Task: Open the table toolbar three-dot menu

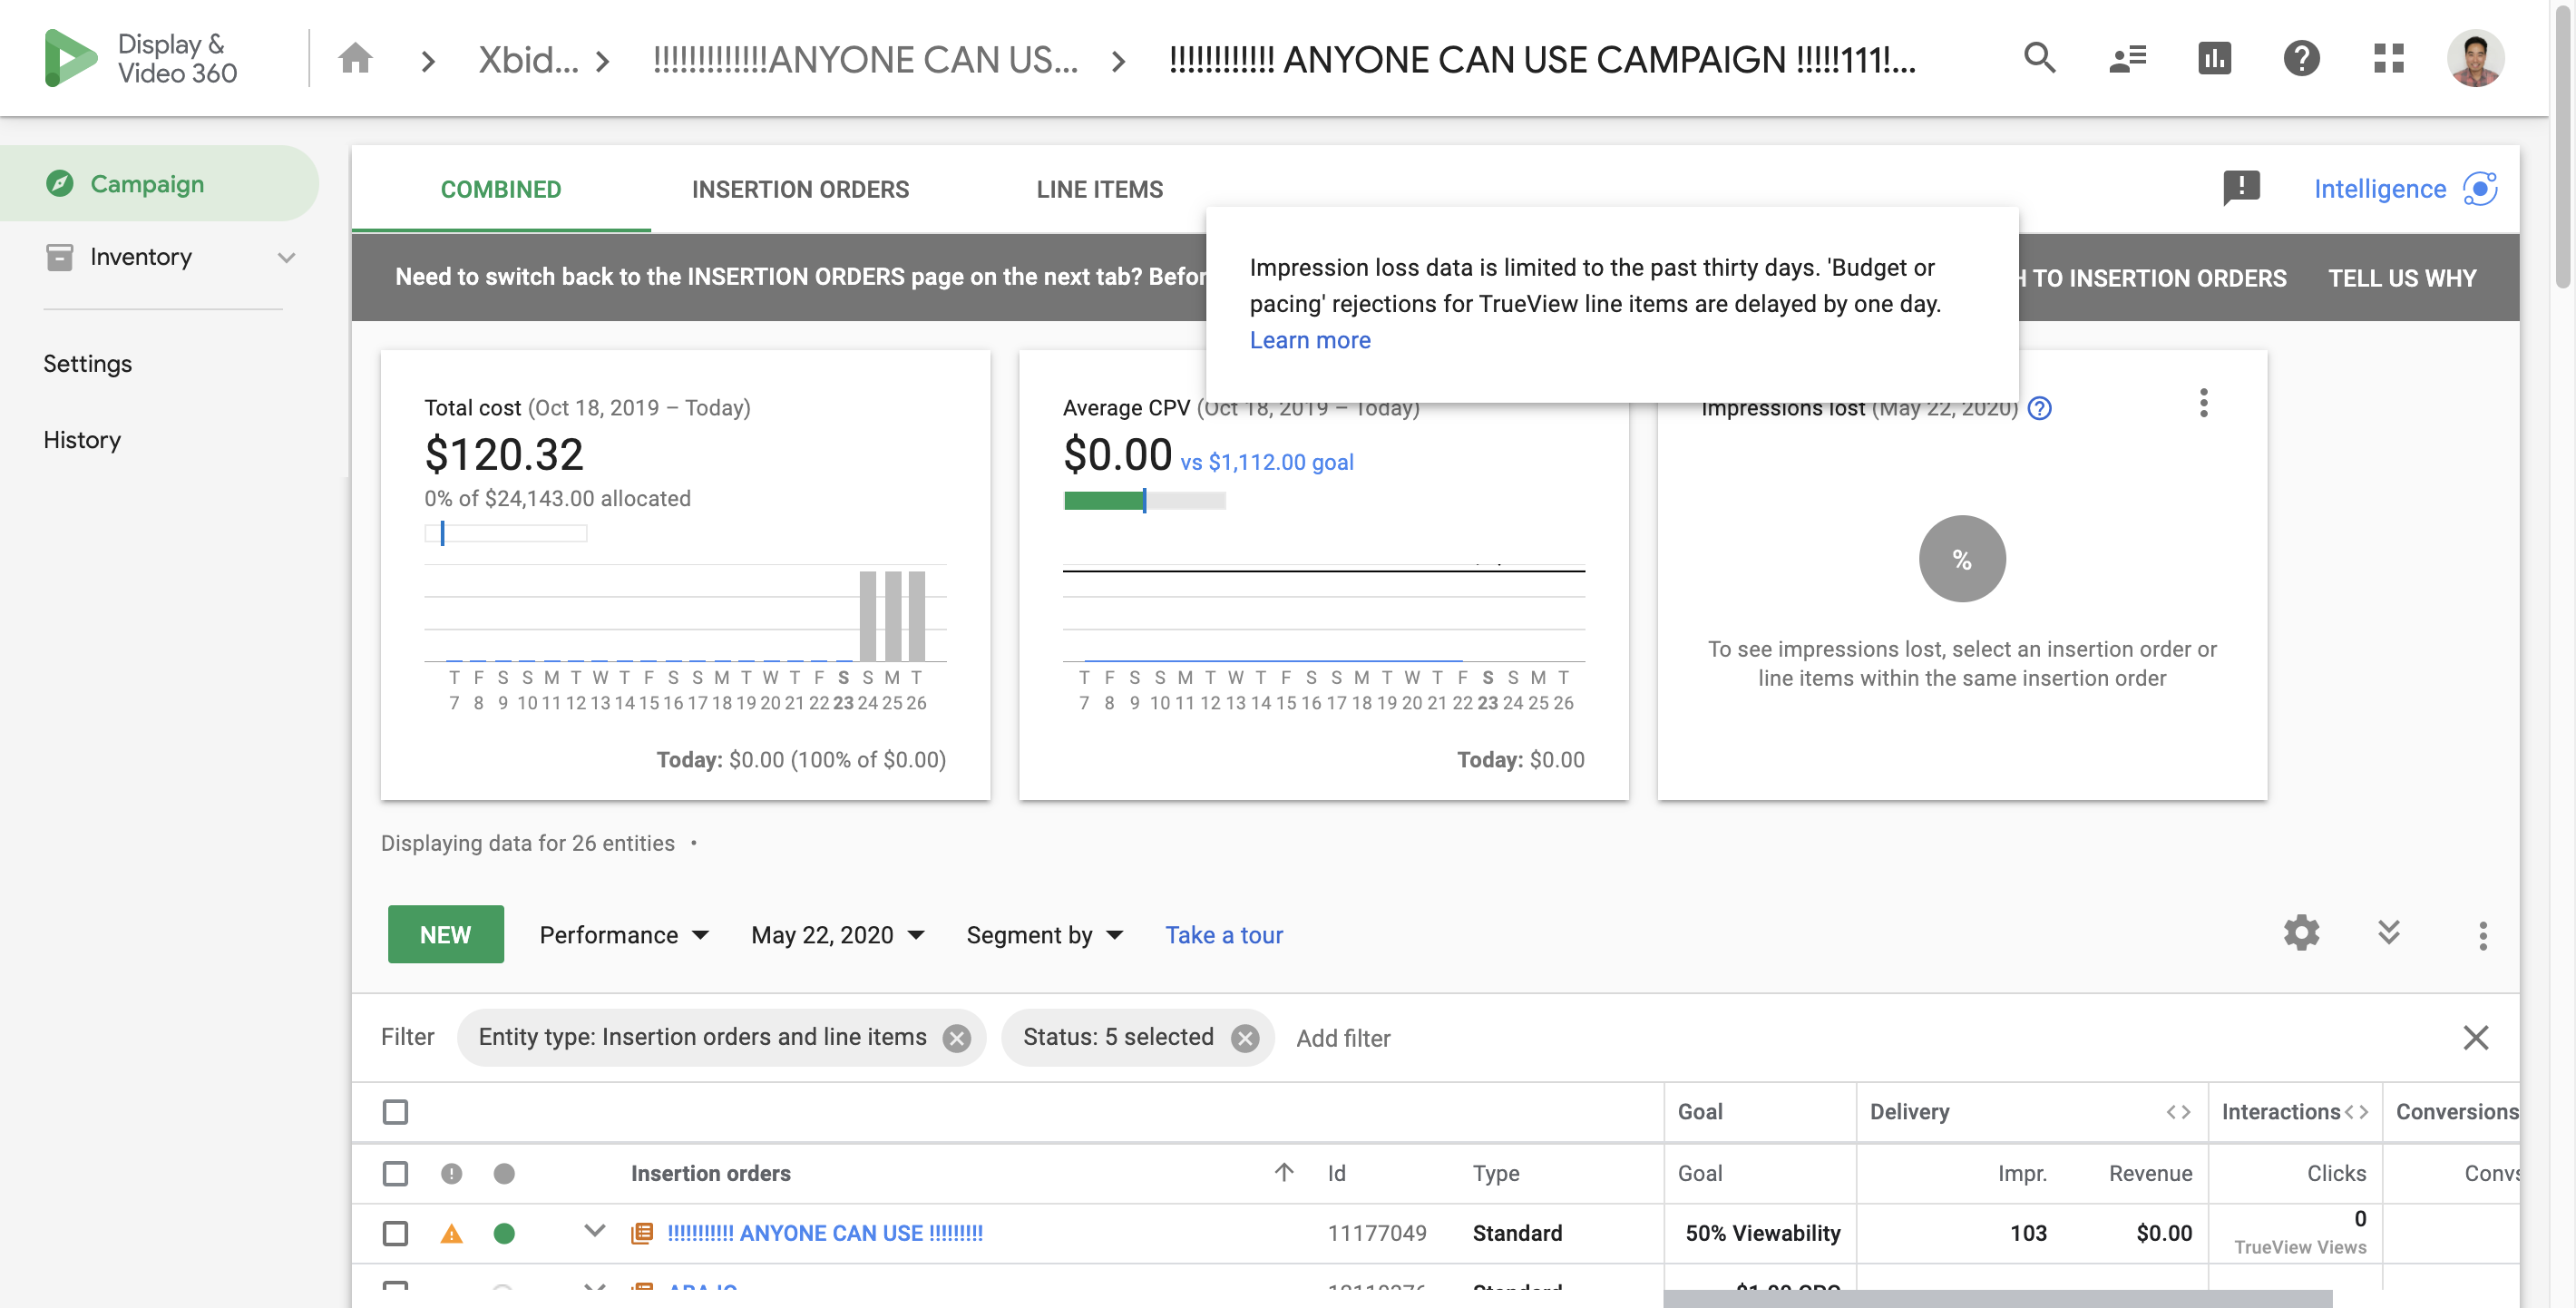Action: tap(2482, 935)
